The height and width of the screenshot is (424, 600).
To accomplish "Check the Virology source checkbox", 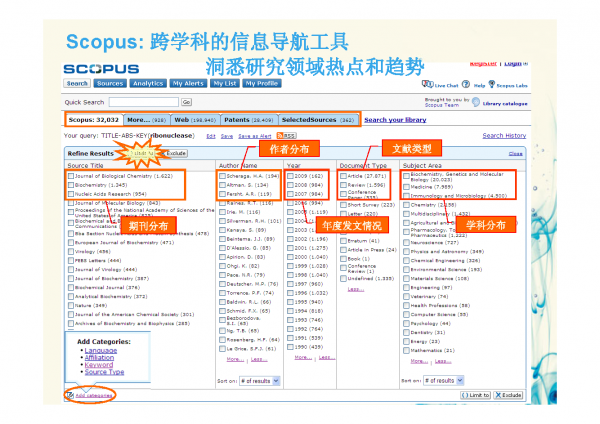I will [71, 251].
